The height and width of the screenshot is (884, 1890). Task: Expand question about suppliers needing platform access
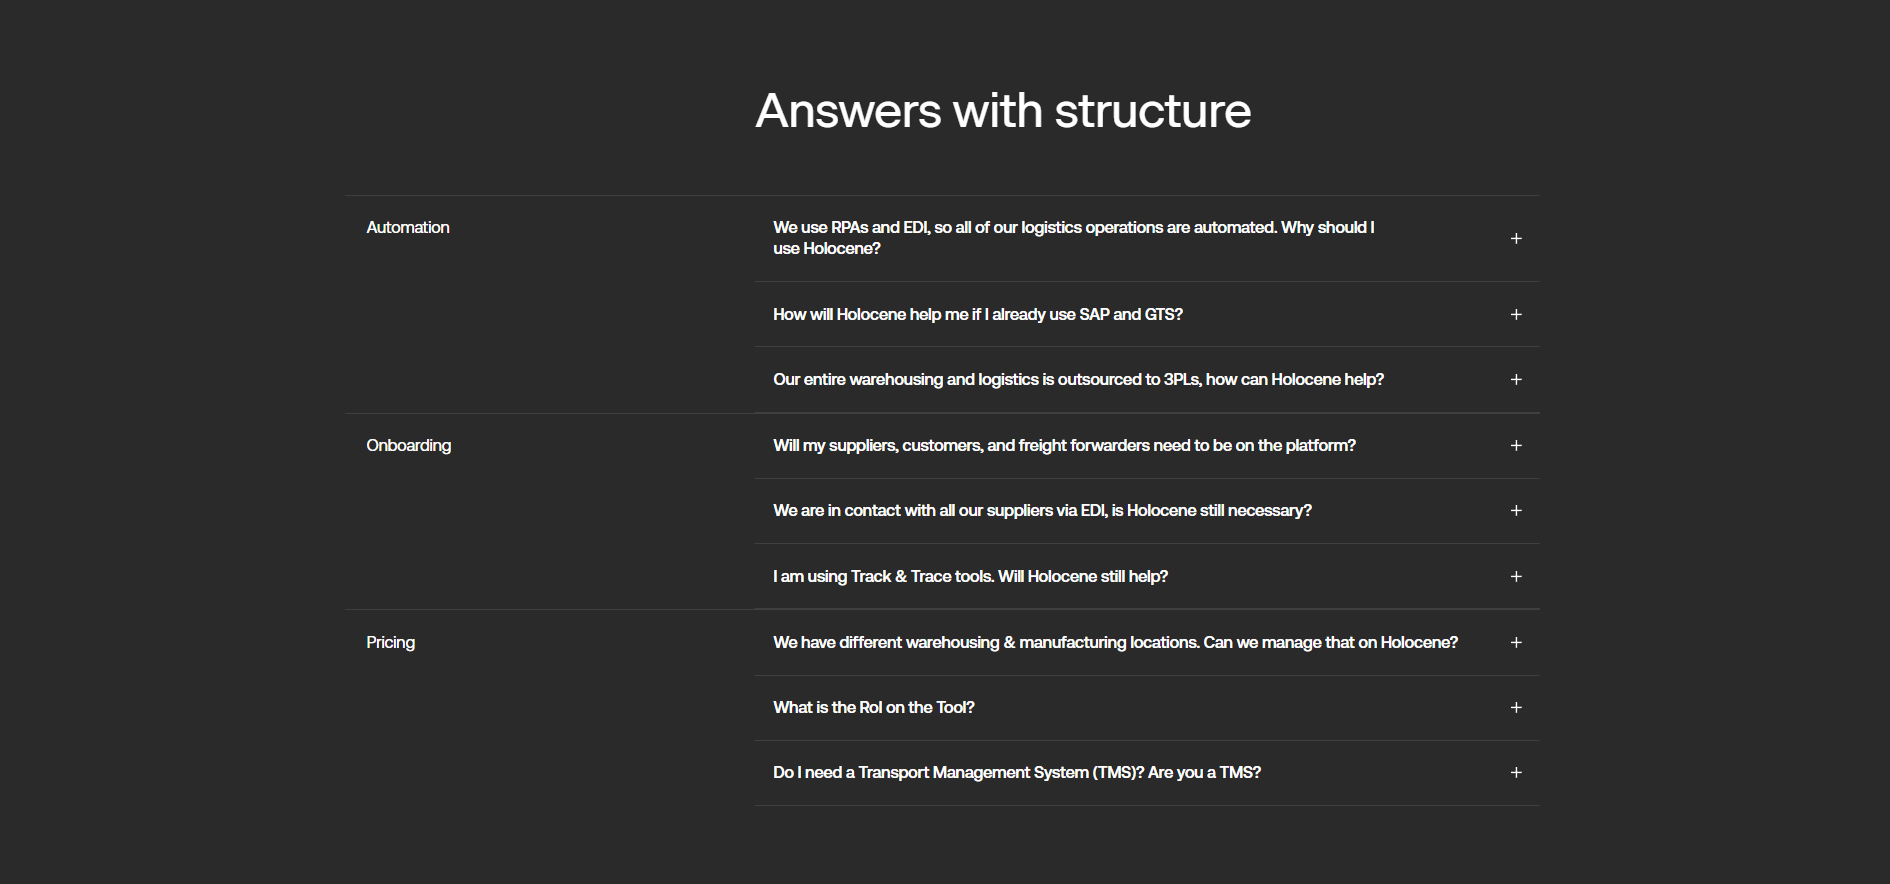coord(1064,445)
